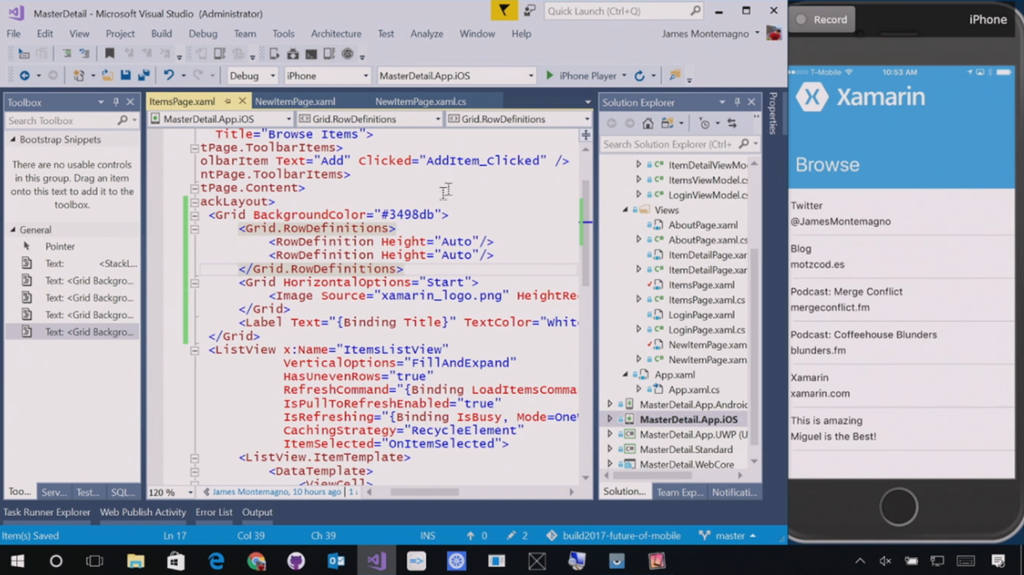Click Pending Changes Filter clock icon

coord(704,123)
